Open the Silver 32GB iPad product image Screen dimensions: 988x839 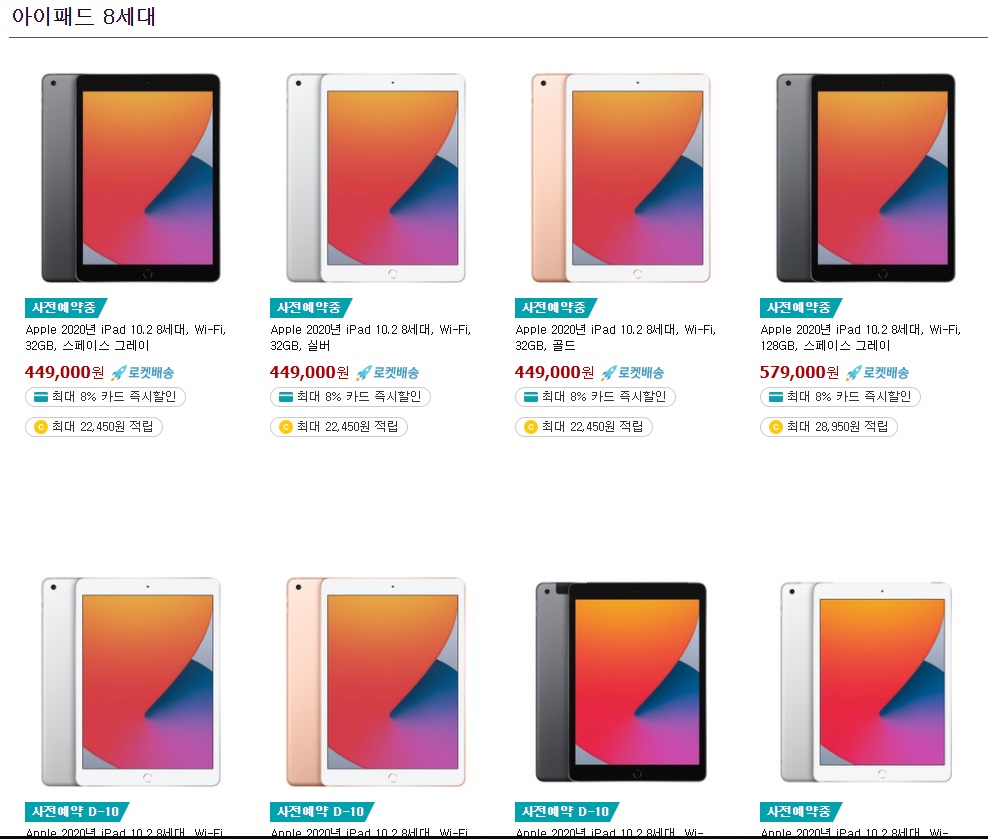coord(376,178)
